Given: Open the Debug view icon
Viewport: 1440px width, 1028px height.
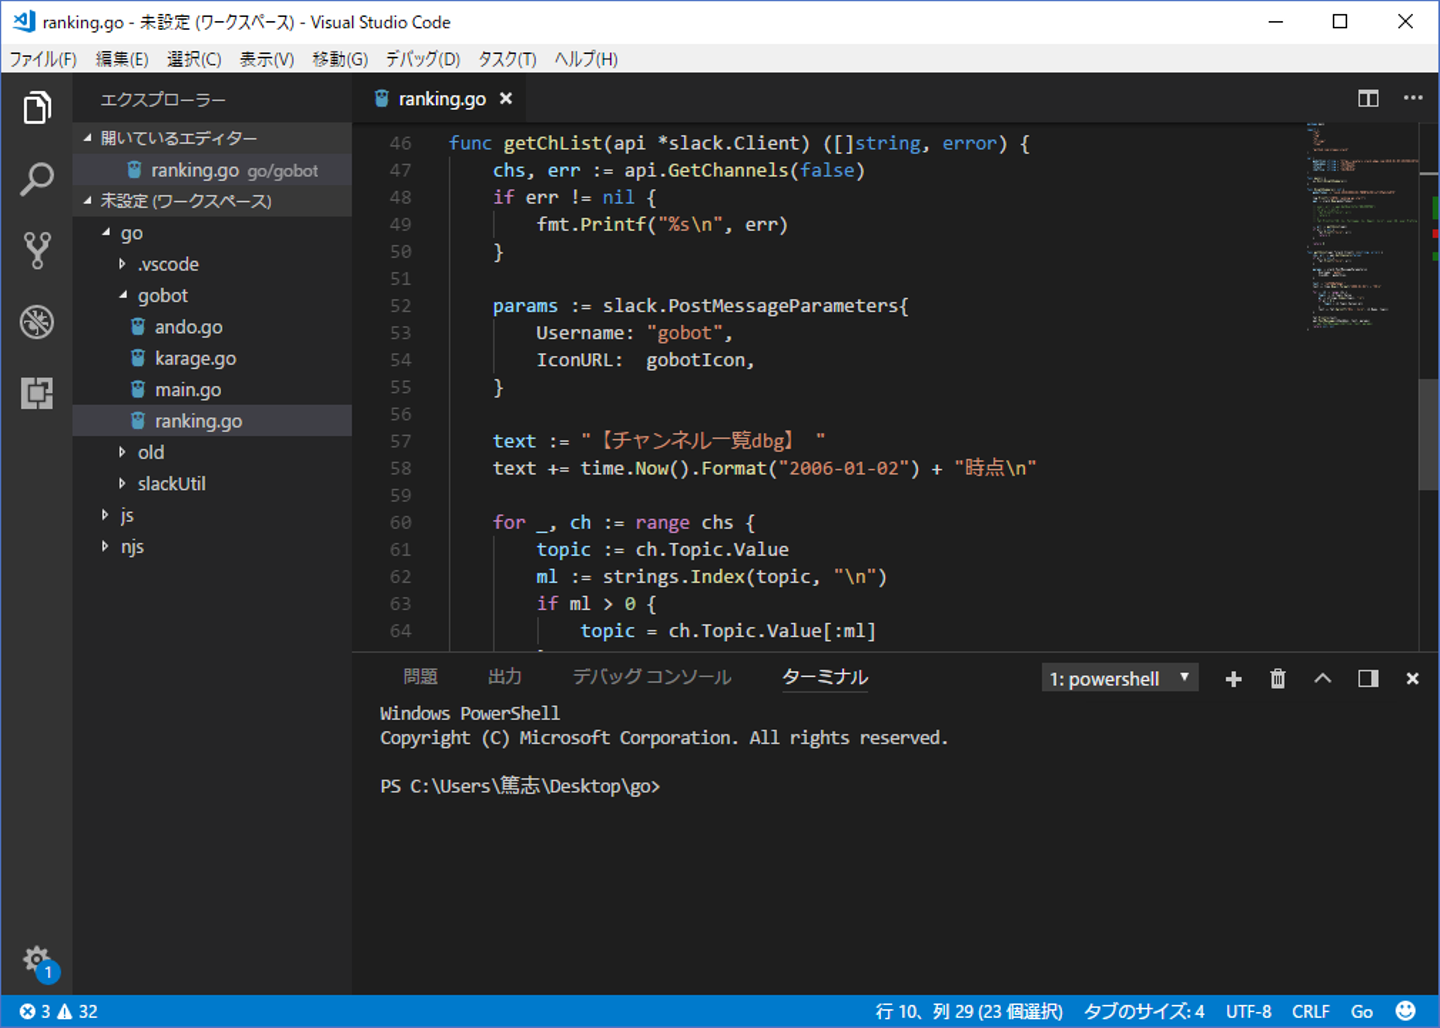Looking at the screenshot, I should (x=37, y=322).
